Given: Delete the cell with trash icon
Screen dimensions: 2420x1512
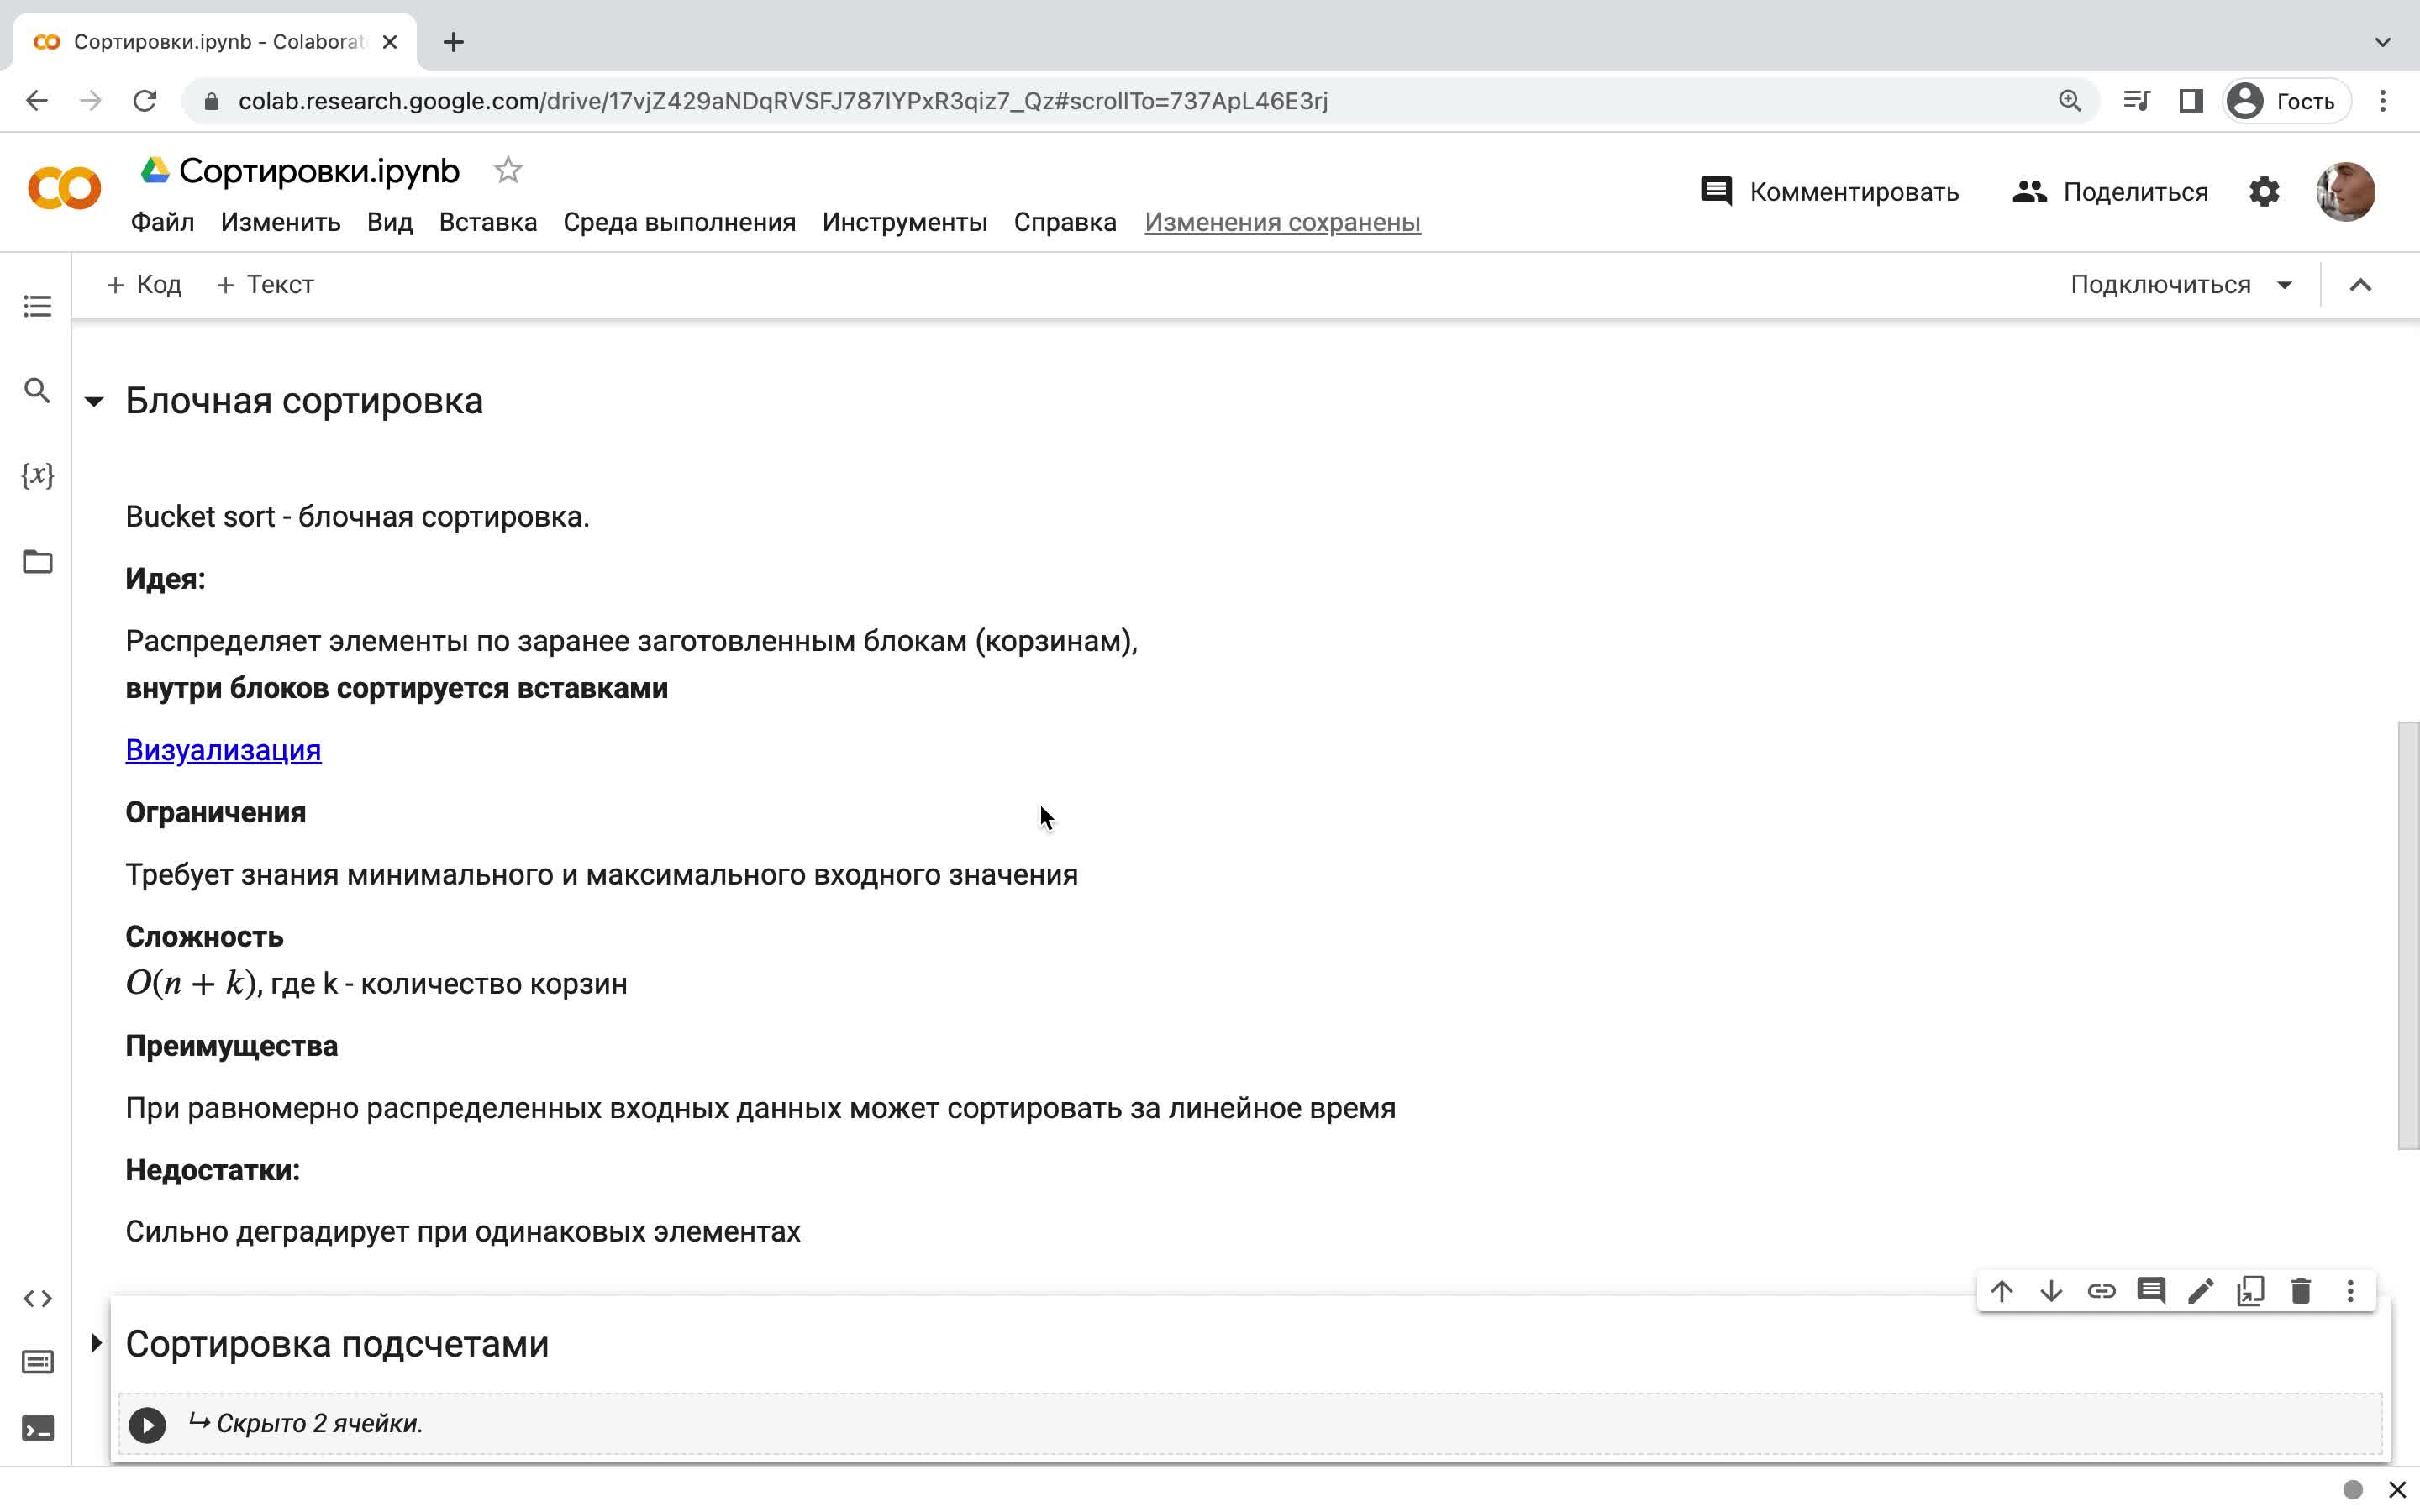Looking at the screenshot, I should pos(2301,1291).
